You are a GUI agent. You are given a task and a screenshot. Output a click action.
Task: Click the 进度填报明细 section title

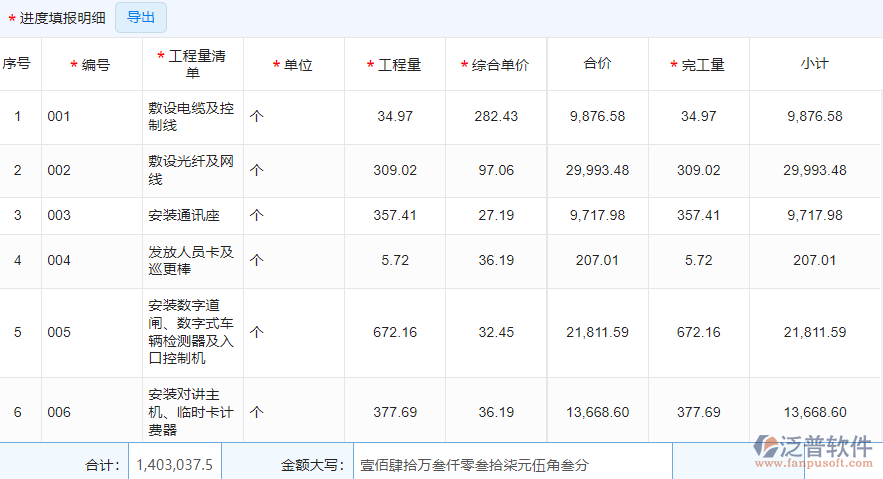[x=63, y=18]
